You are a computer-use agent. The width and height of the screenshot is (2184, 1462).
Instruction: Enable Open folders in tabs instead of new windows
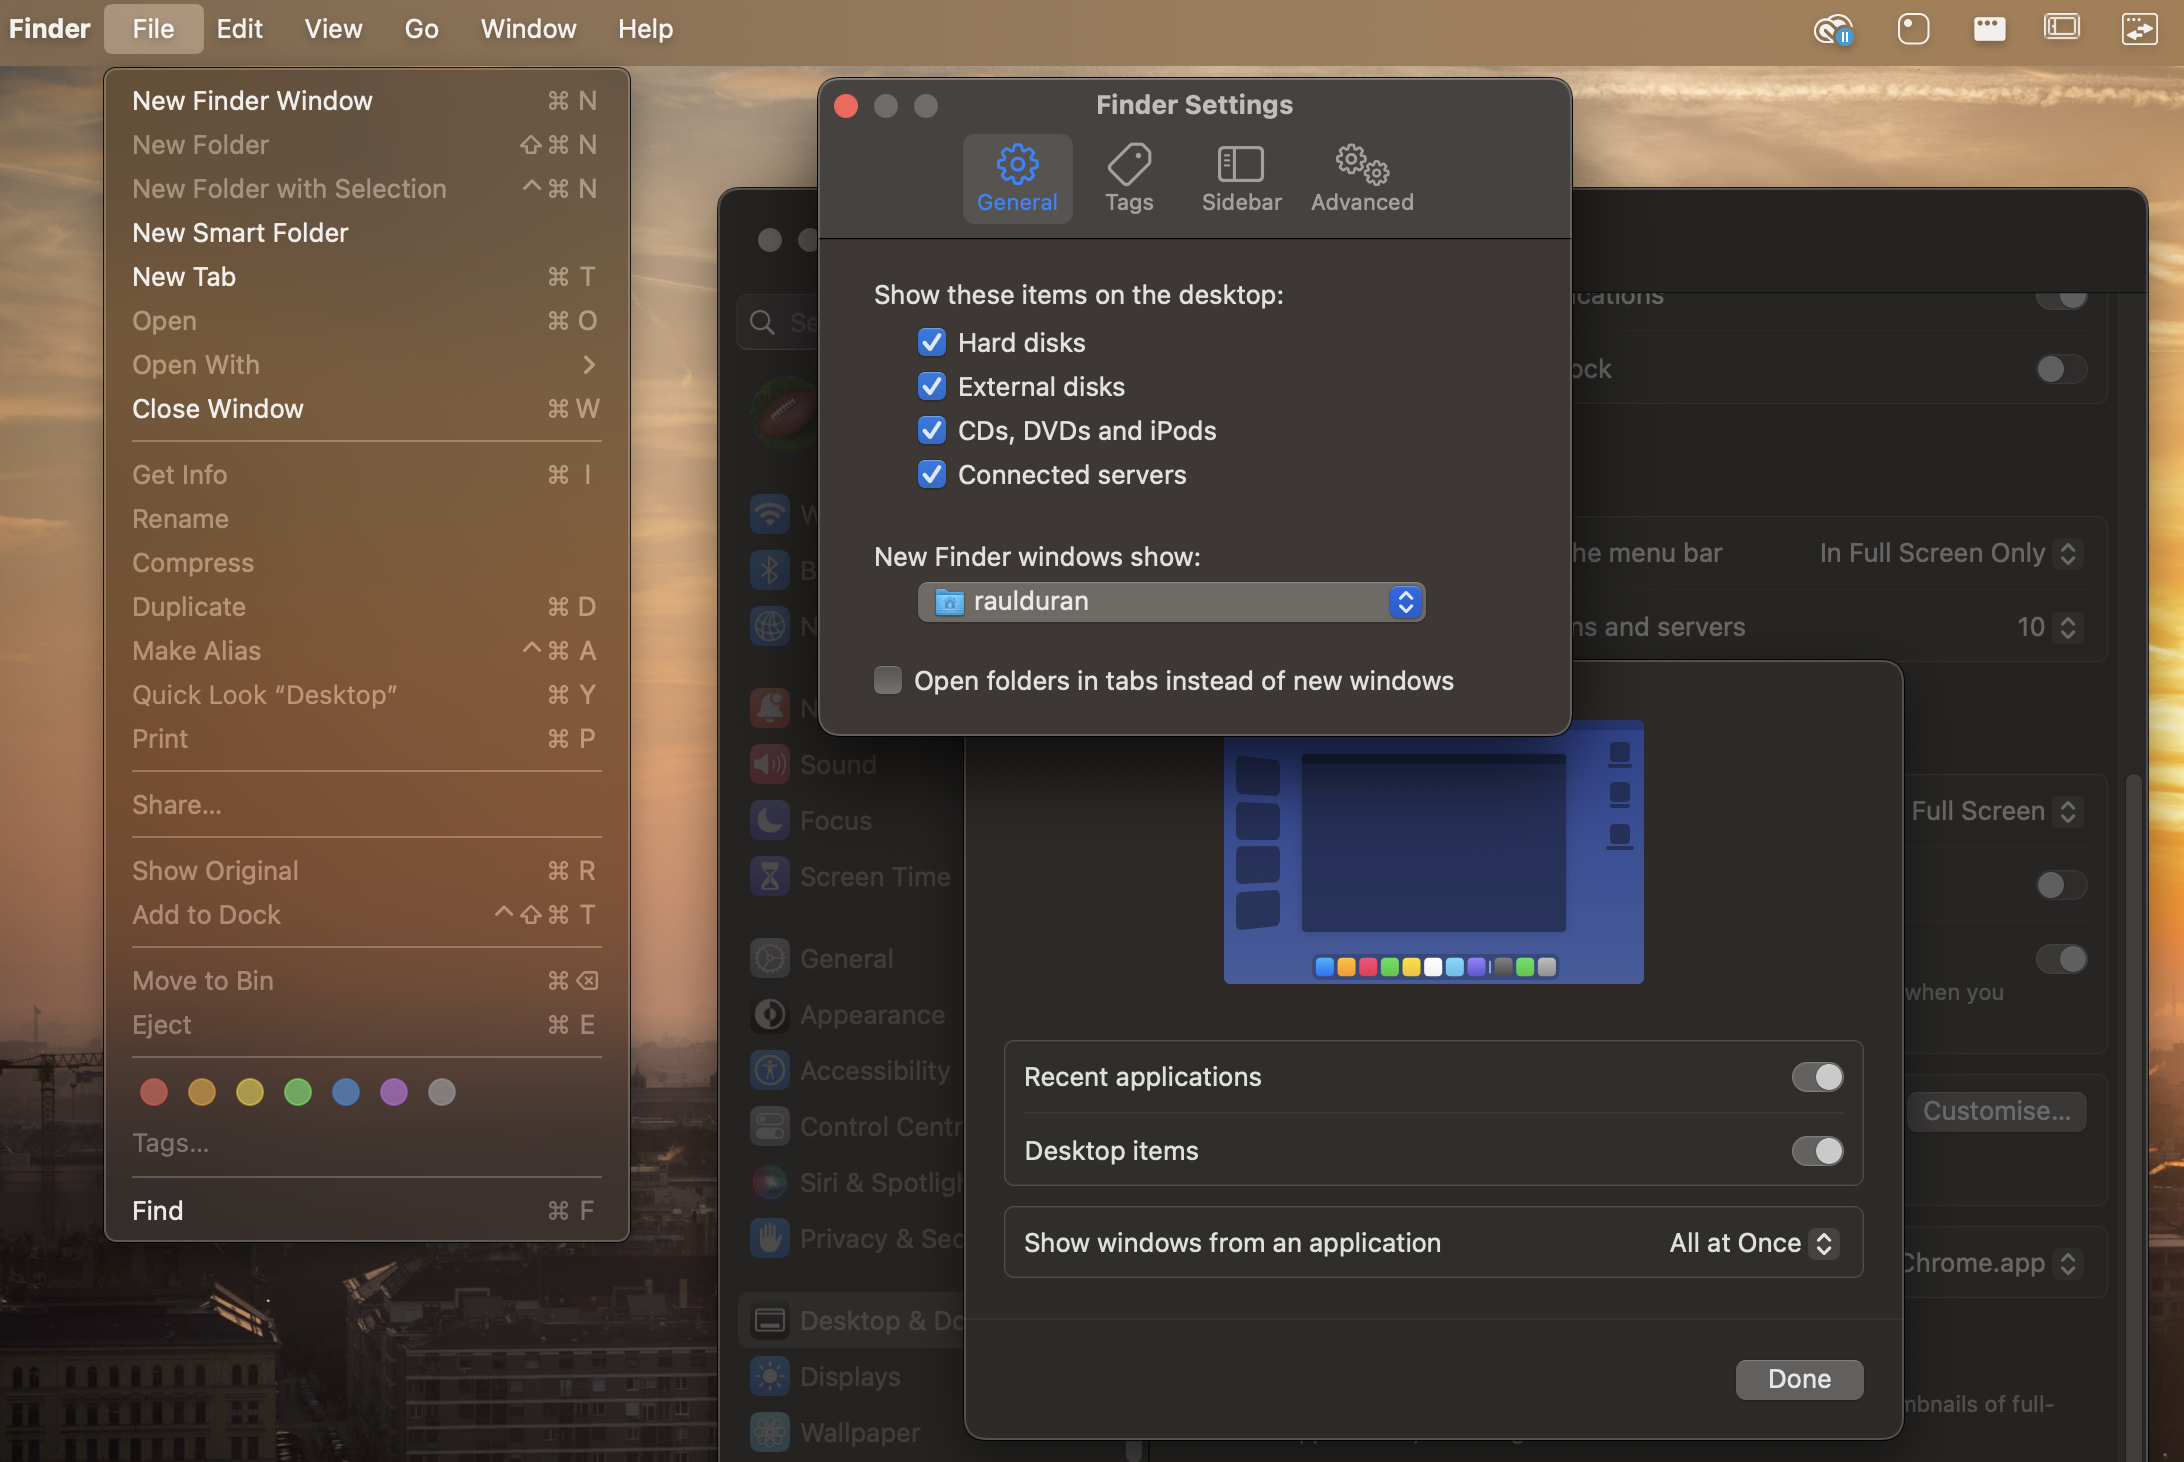point(887,680)
